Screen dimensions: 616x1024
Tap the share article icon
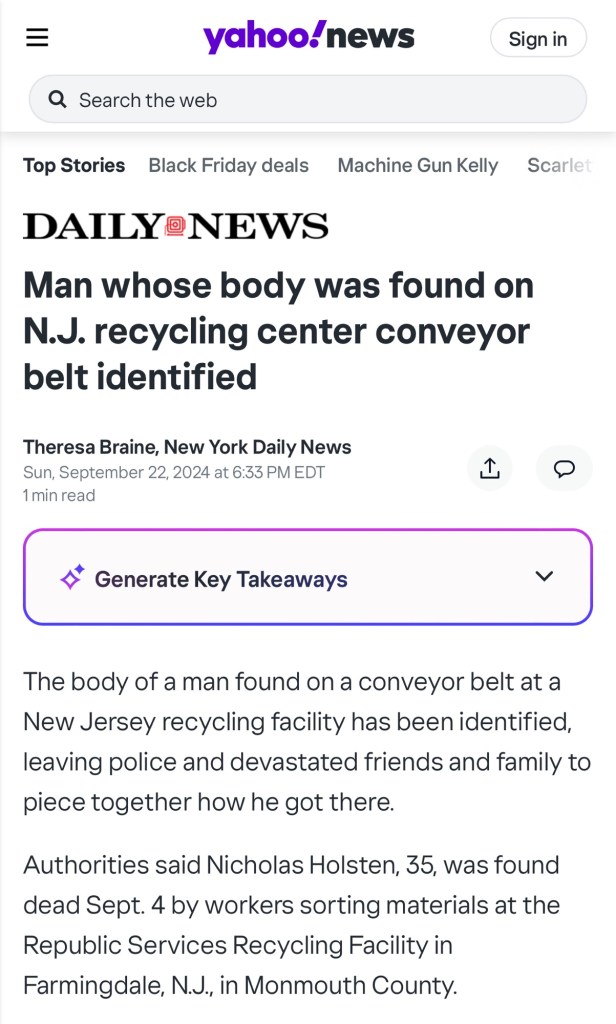point(489,468)
